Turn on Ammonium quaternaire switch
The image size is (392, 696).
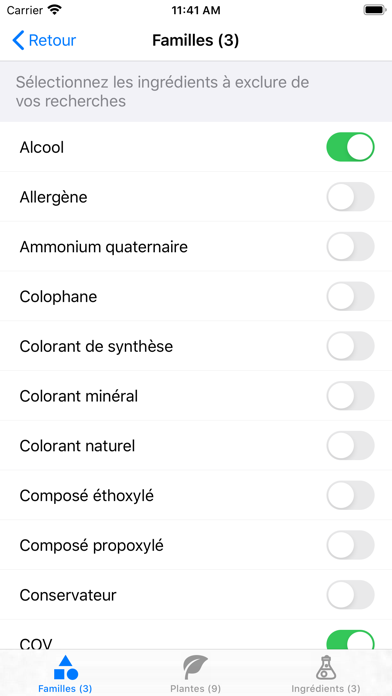(x=351, y=246)
